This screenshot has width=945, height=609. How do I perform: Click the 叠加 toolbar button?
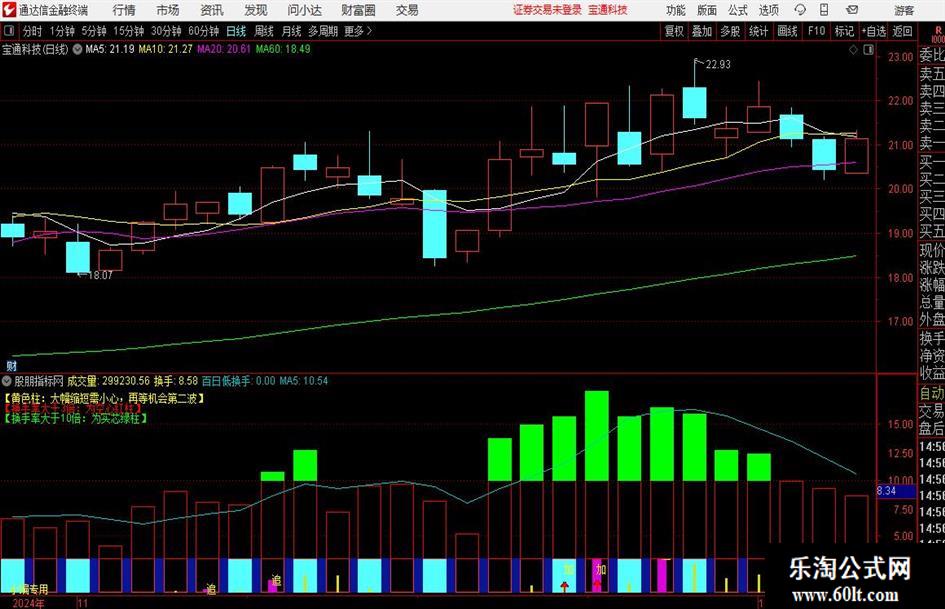click(x=702, y=31)
